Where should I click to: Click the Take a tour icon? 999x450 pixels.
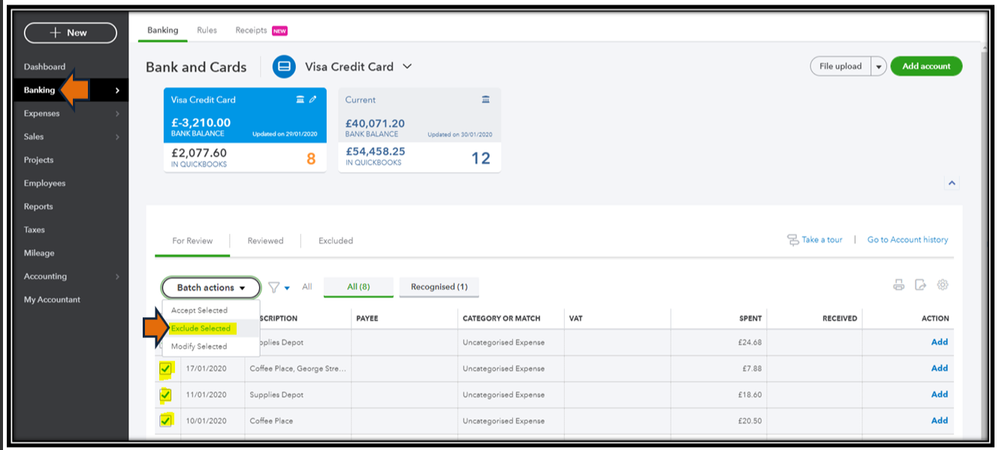pyautogui.click(x=793, y=240)
